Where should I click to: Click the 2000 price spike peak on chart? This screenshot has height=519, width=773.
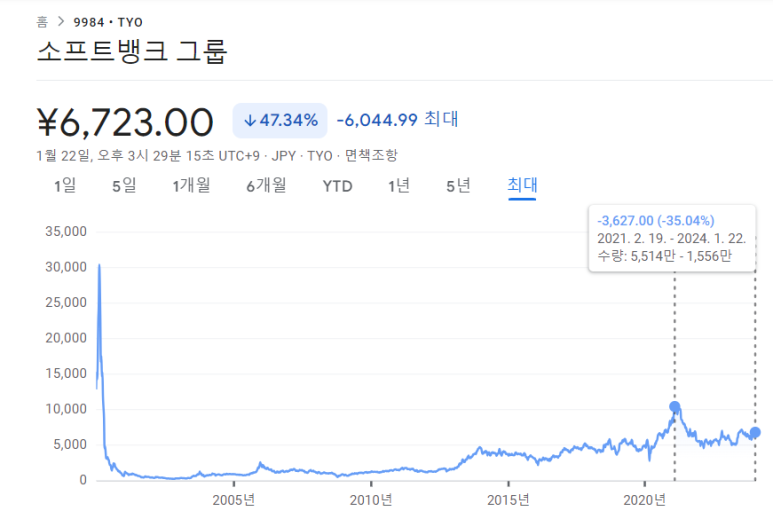coord(100,265)
